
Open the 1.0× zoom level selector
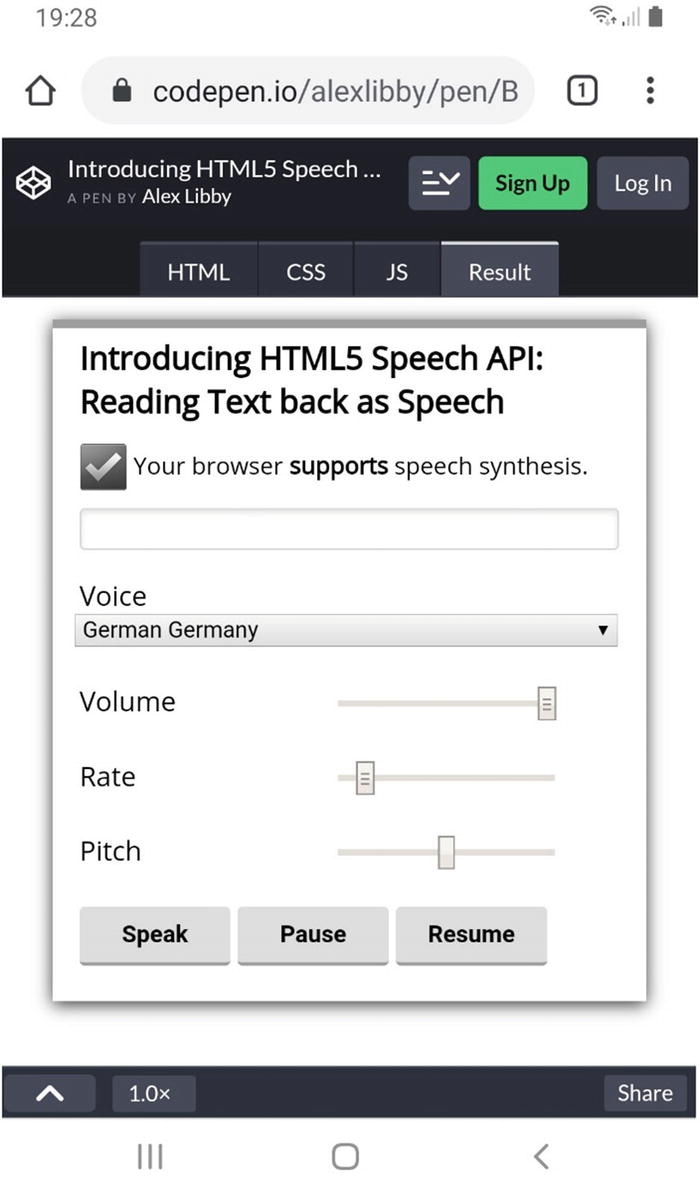150,1094
